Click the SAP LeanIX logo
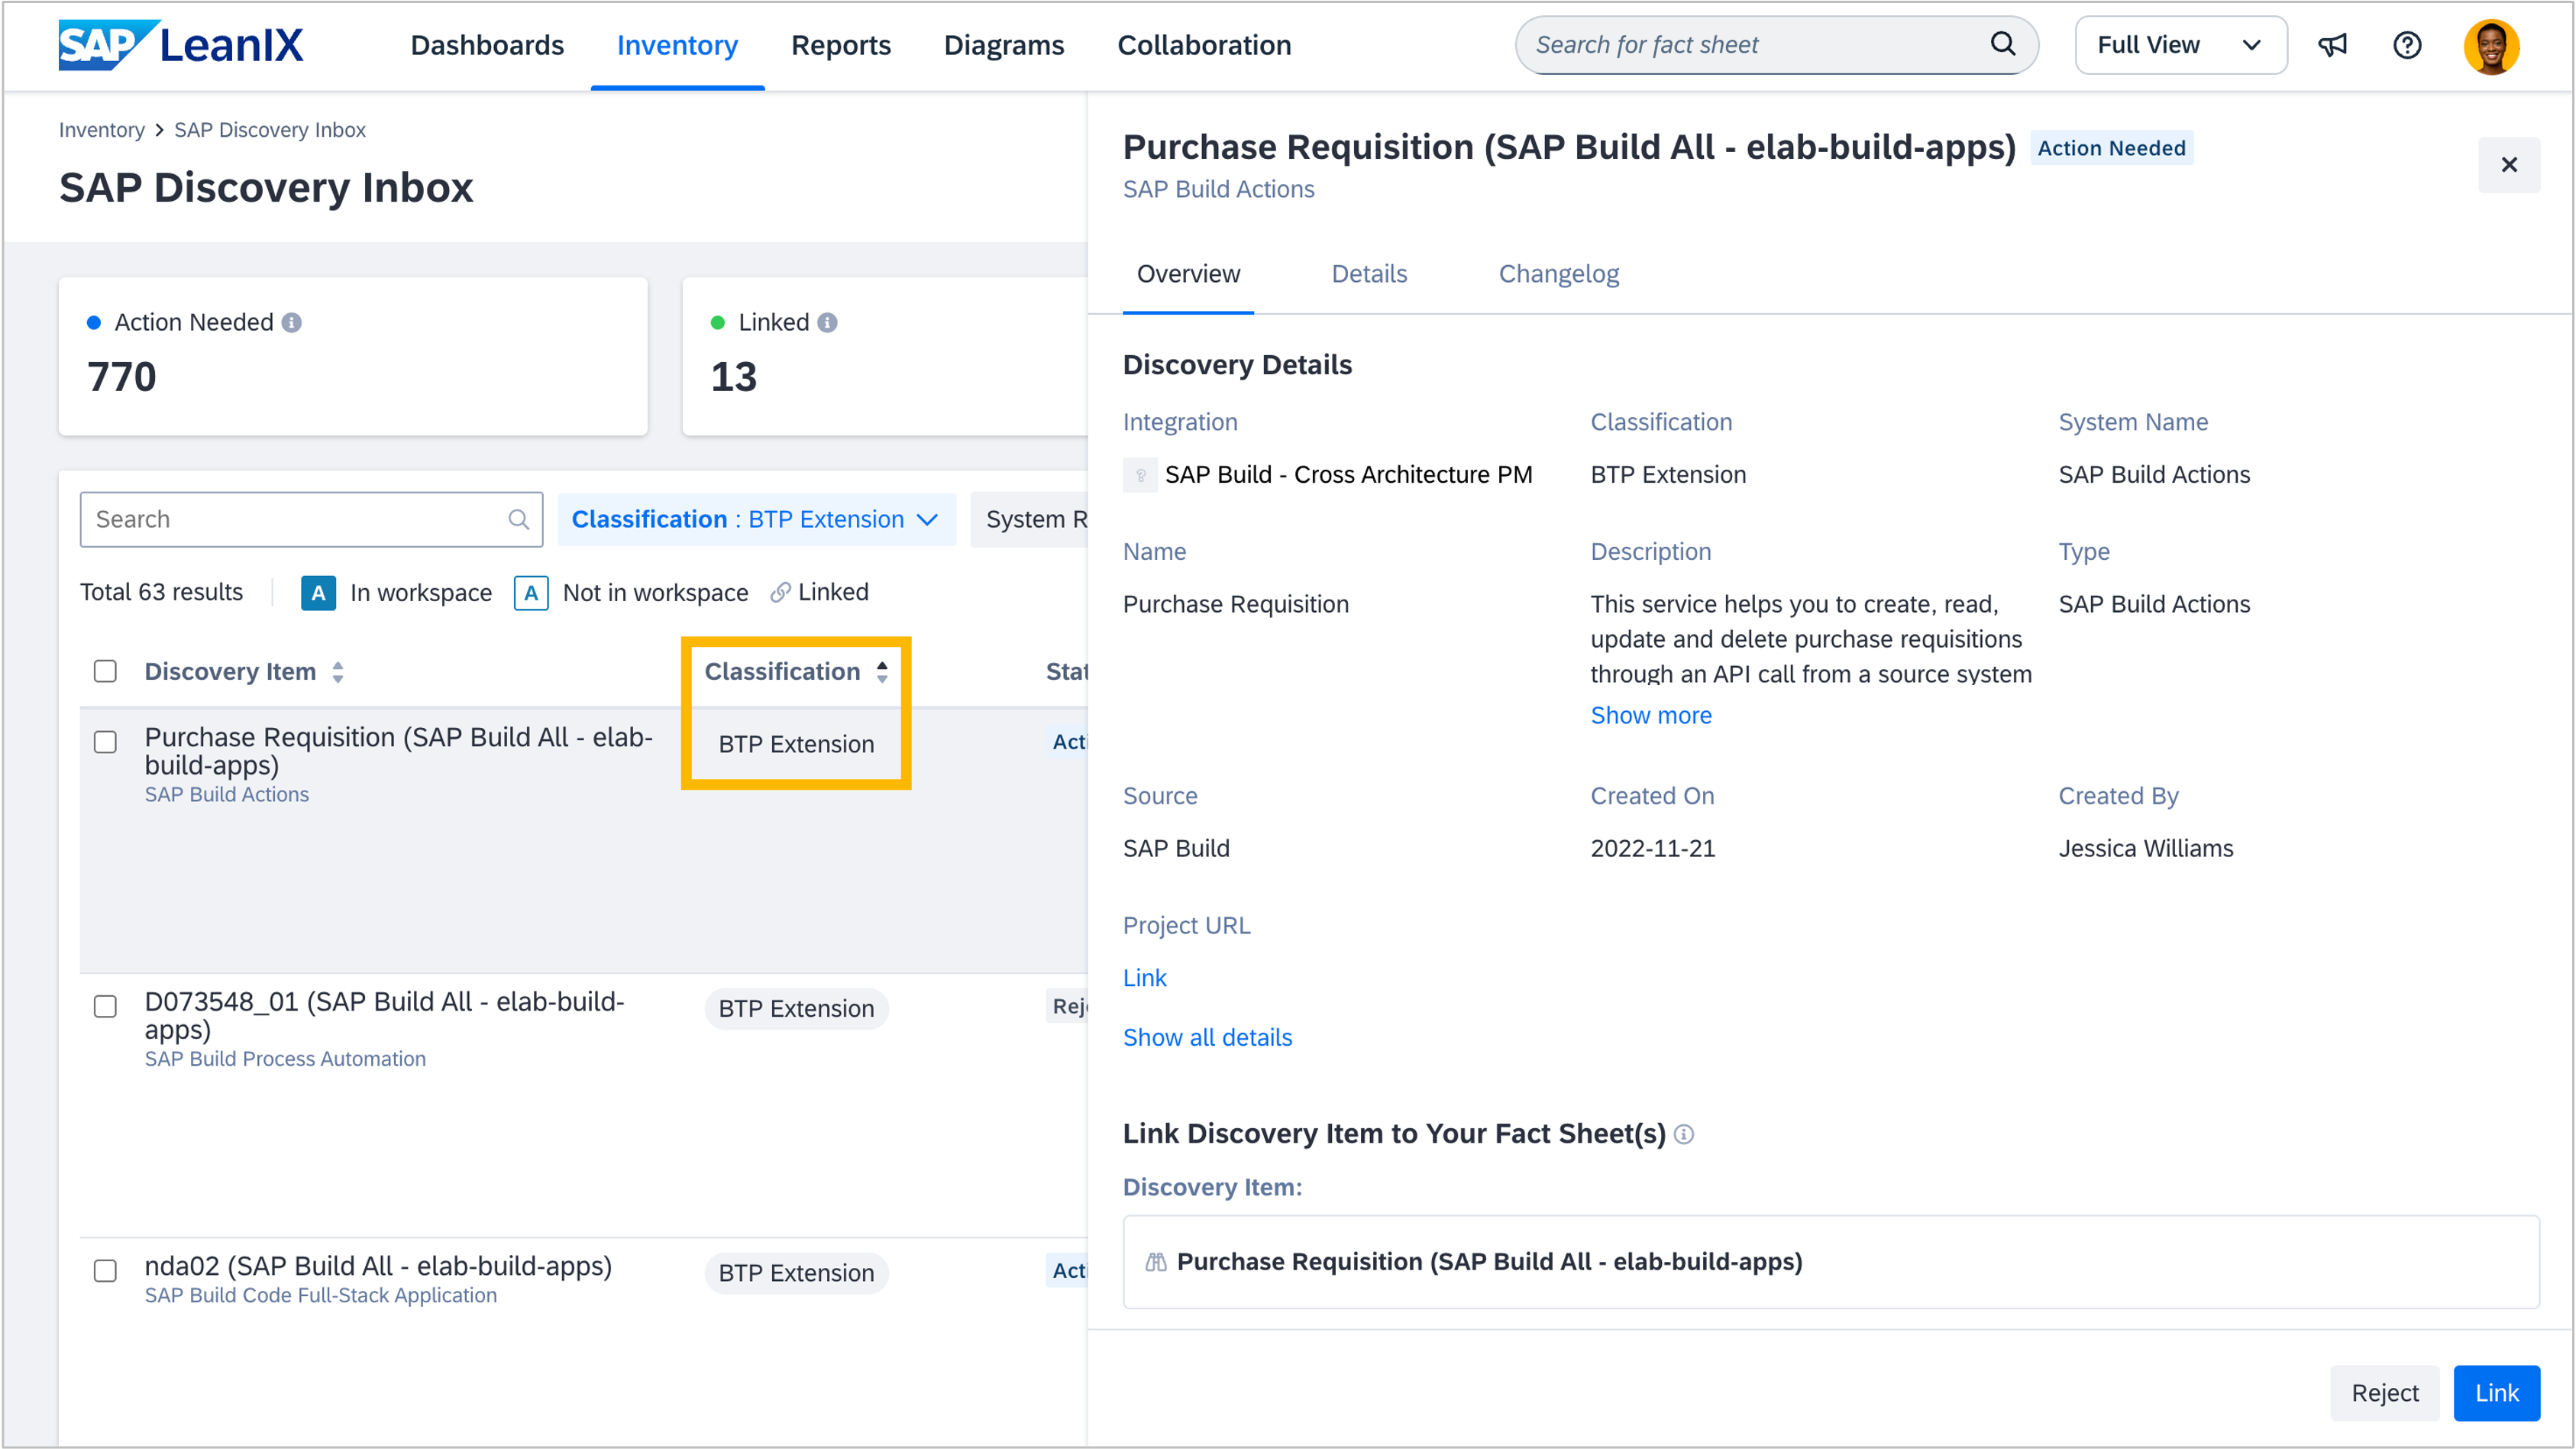2576x1449 pixels. (x=181, y=45)
